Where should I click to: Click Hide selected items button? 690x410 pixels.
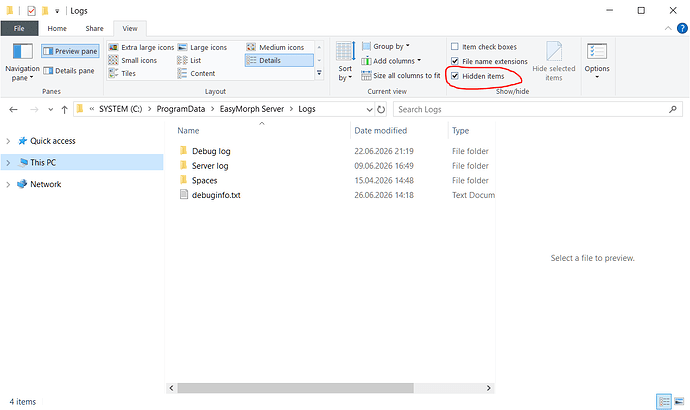pyautogui.click(x=554, y=62)
